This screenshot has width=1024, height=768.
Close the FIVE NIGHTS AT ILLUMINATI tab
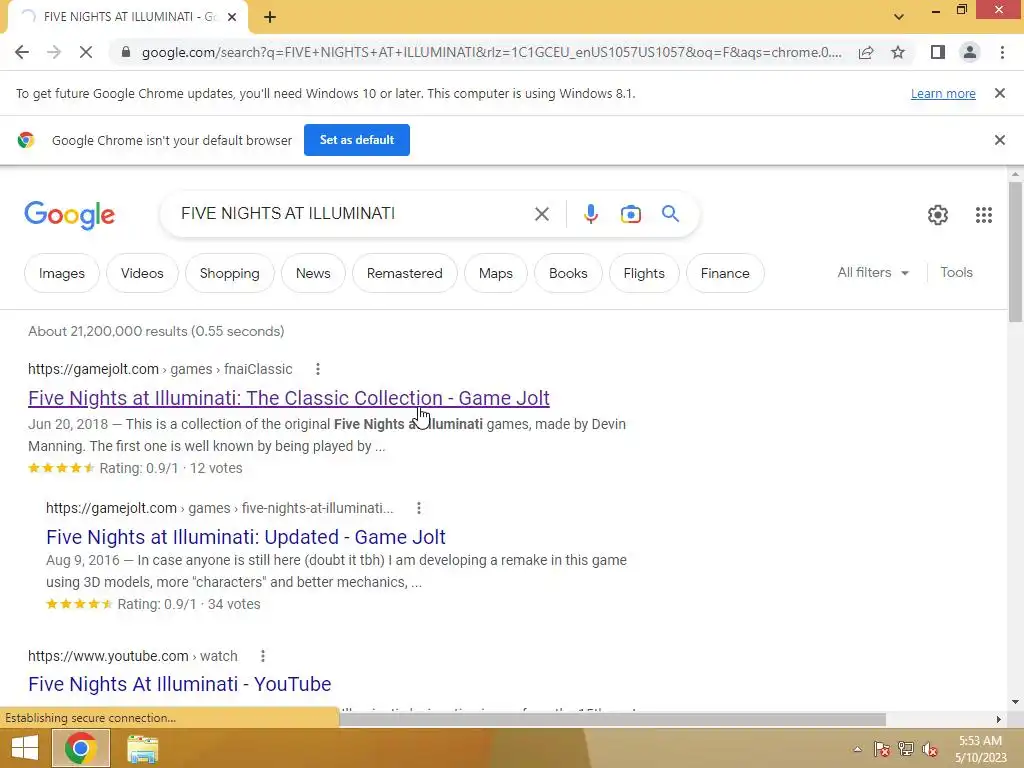tap(232, 17)
